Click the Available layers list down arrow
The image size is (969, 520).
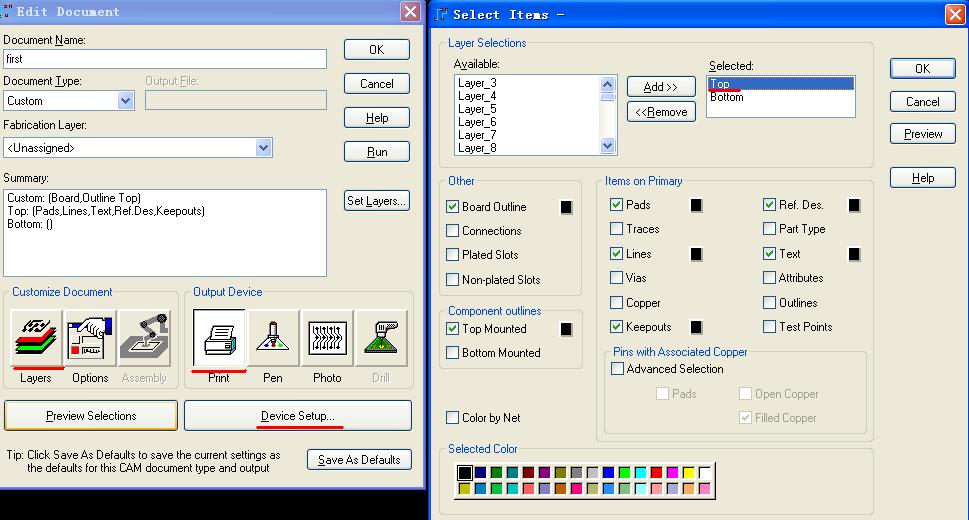tap(607, 146)
